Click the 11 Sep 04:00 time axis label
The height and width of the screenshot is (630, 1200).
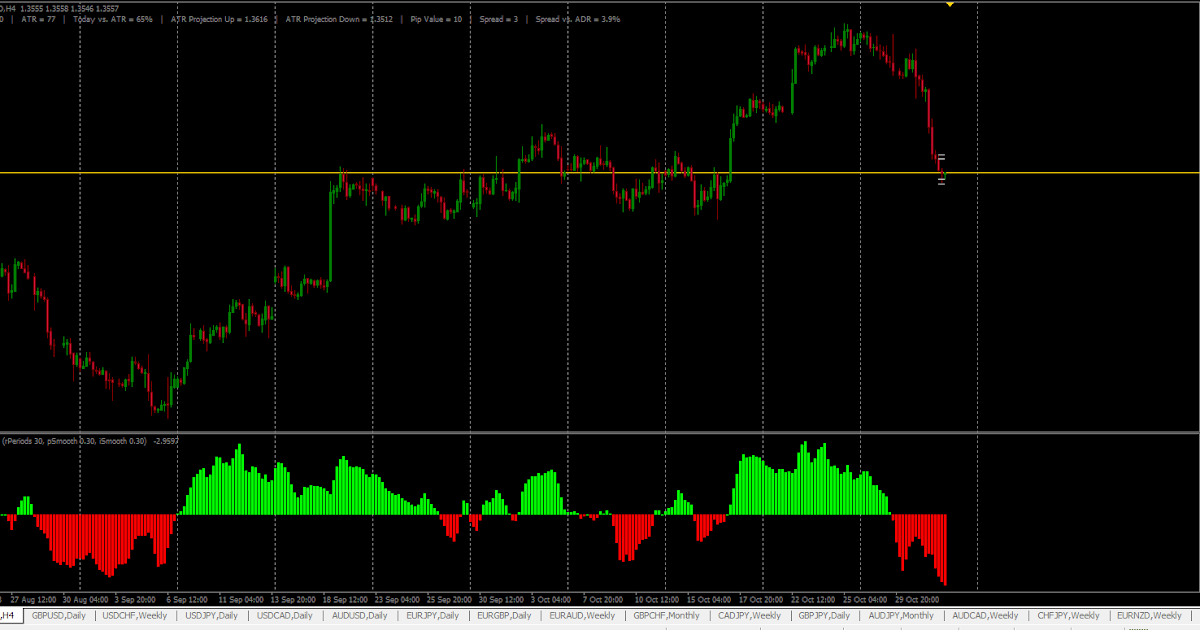241,600
